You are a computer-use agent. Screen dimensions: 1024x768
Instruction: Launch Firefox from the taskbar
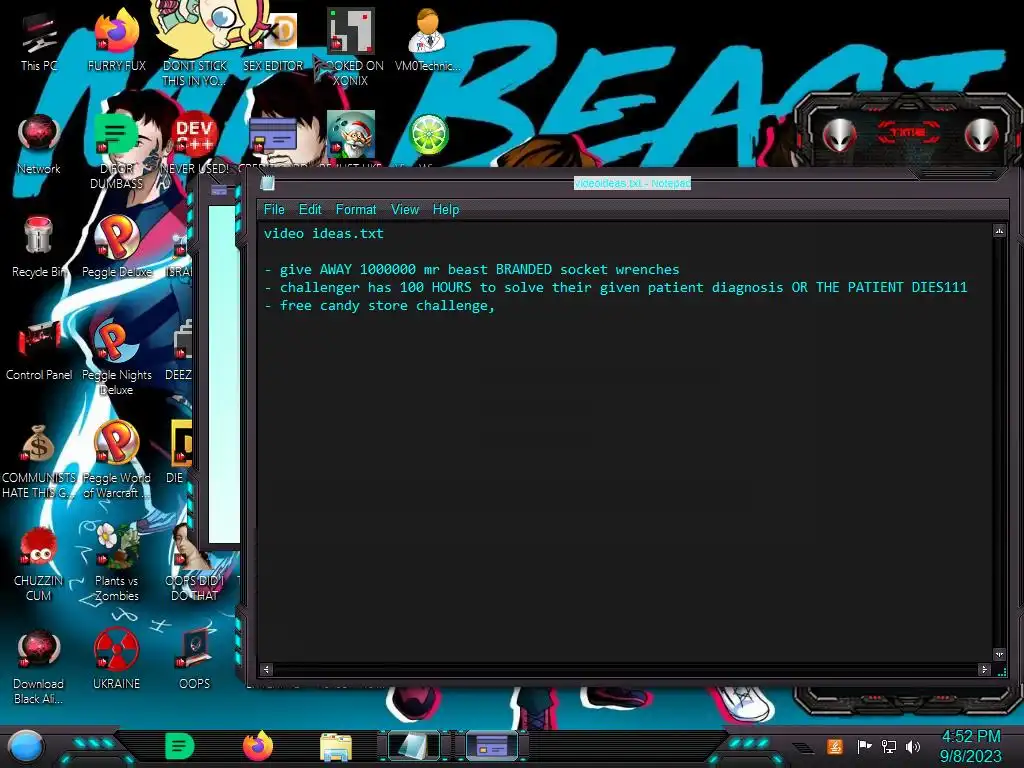pos(258,746)
